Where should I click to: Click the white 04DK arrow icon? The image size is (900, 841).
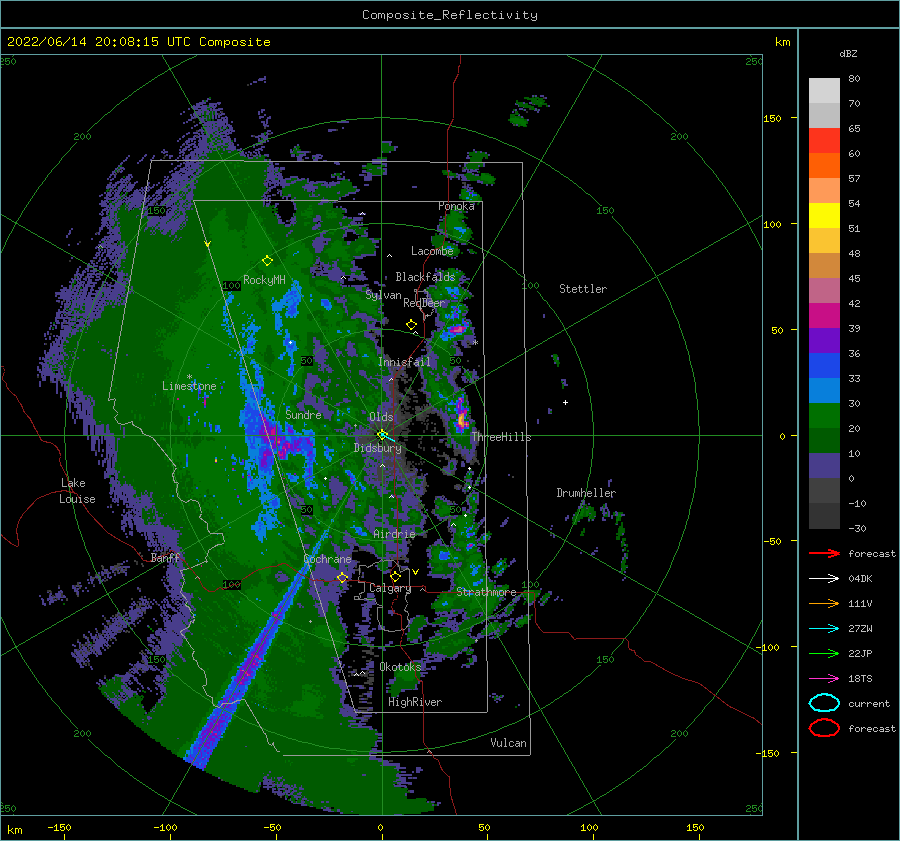824,578
